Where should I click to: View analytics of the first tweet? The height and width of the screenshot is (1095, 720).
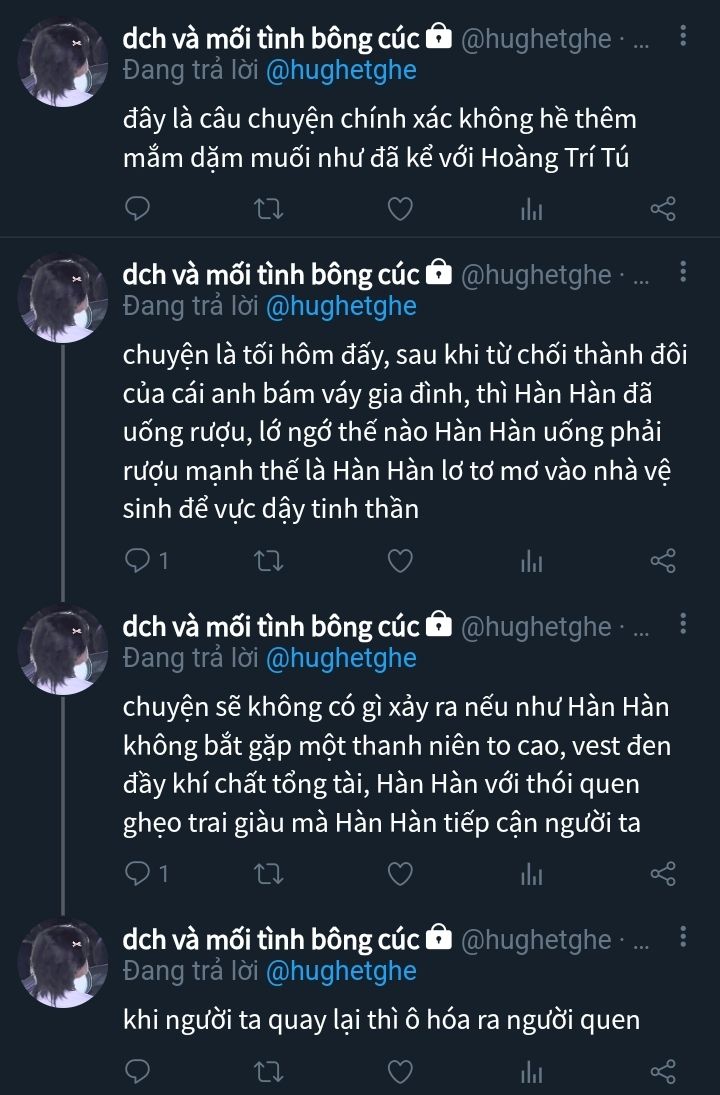point(530,209)
